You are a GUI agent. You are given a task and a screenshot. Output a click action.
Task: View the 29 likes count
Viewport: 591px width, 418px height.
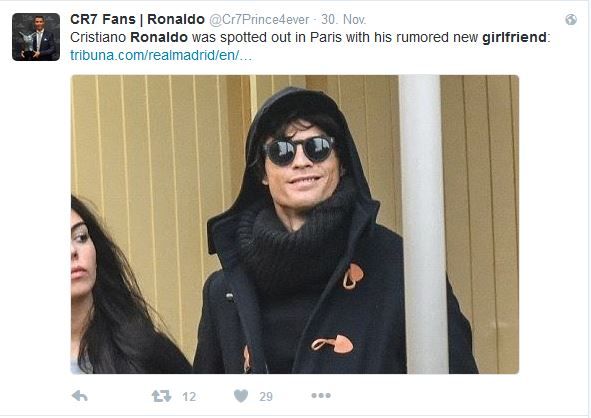point(266,397)
